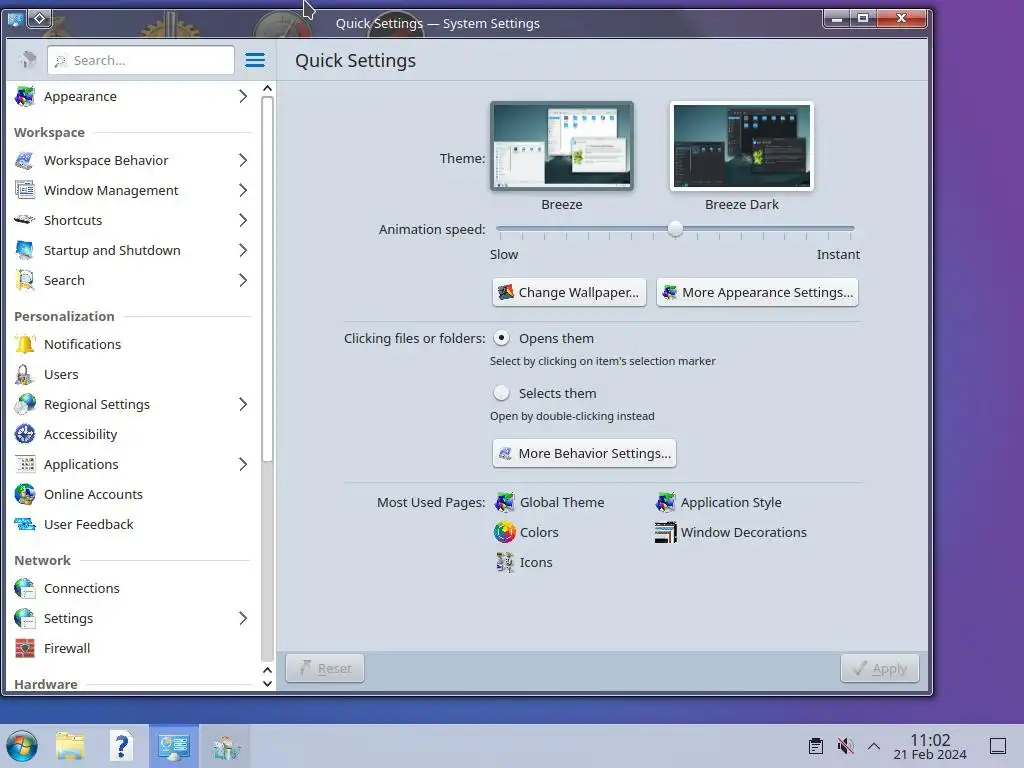The image size is (1024, 768).
Task: Open the Accessibility icon
Action: 25,434
